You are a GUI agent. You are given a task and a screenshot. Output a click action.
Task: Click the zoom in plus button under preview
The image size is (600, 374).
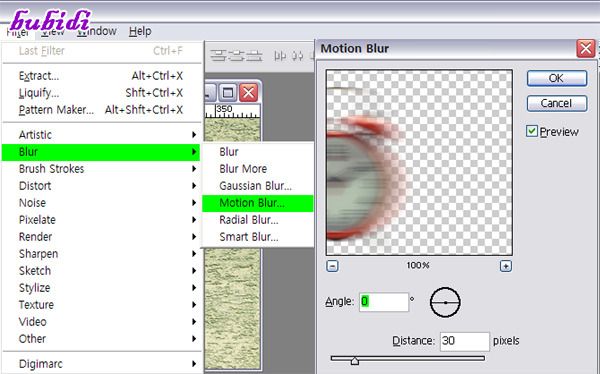pos(506,266)
